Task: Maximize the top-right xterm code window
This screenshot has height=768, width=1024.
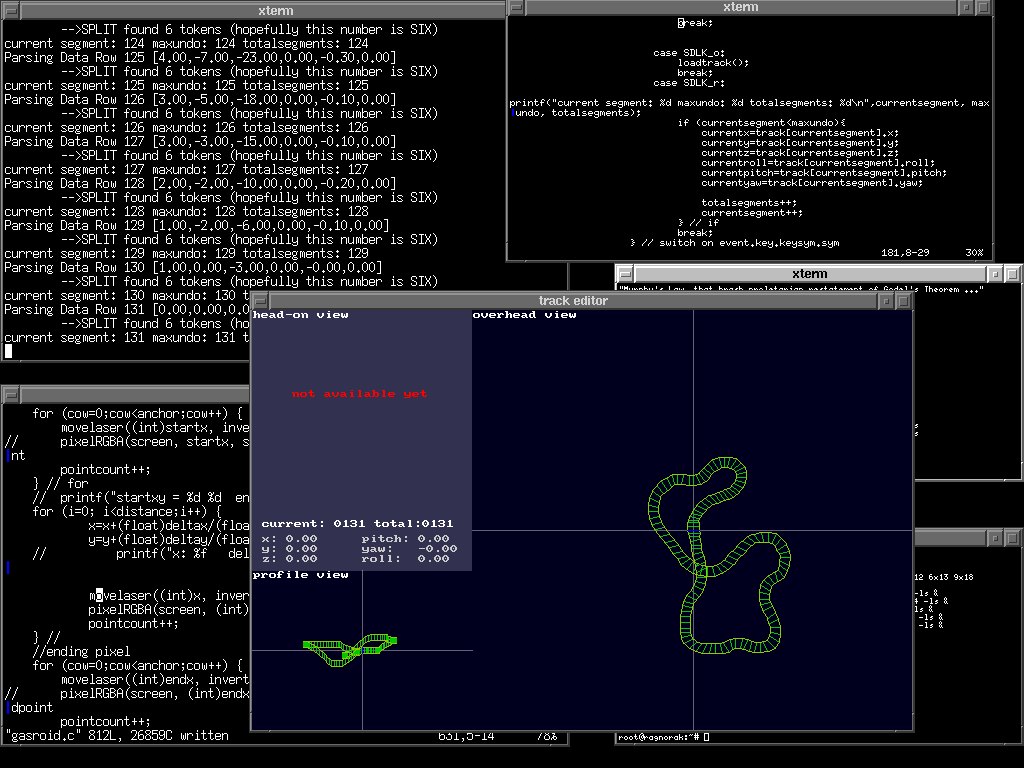Action: click(x=982, y=7)
